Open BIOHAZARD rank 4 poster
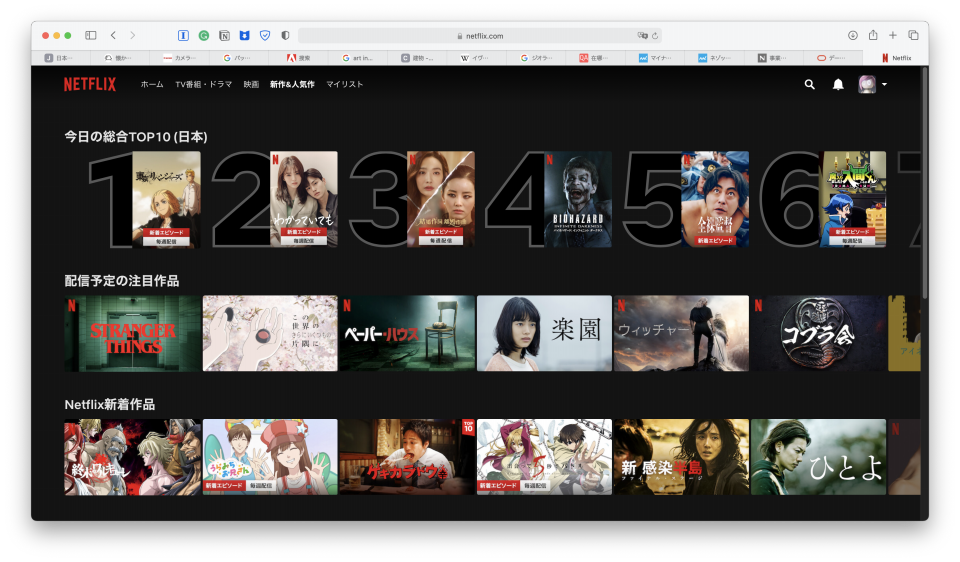 click(578, 200)
